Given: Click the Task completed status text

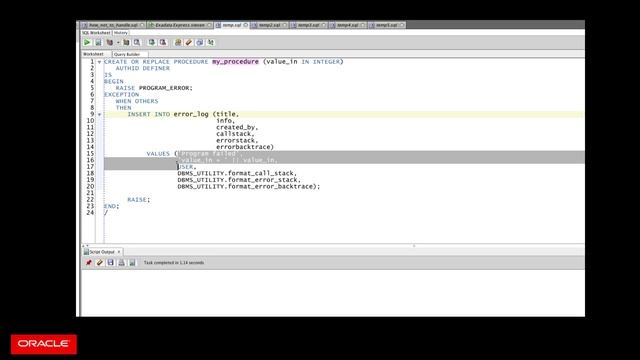Looking at the screenshot, I should (x=174, y=263).
